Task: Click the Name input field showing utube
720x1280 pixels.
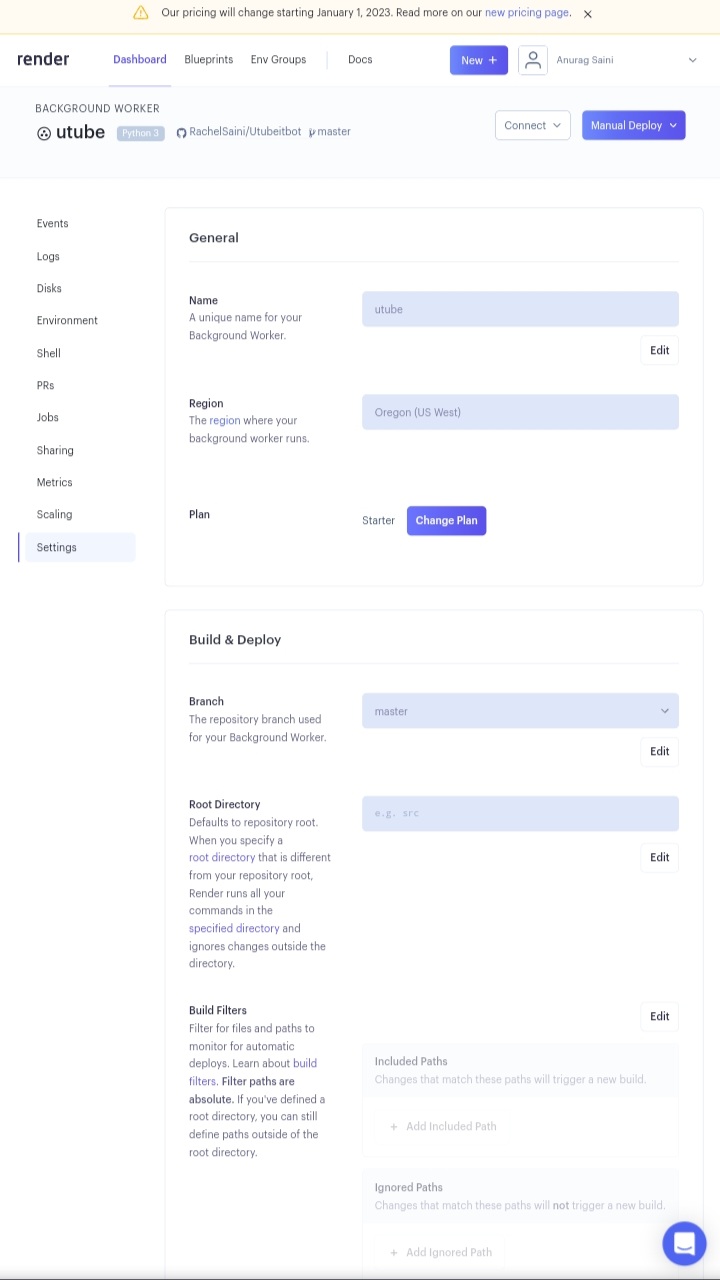Action: (520, 309)
